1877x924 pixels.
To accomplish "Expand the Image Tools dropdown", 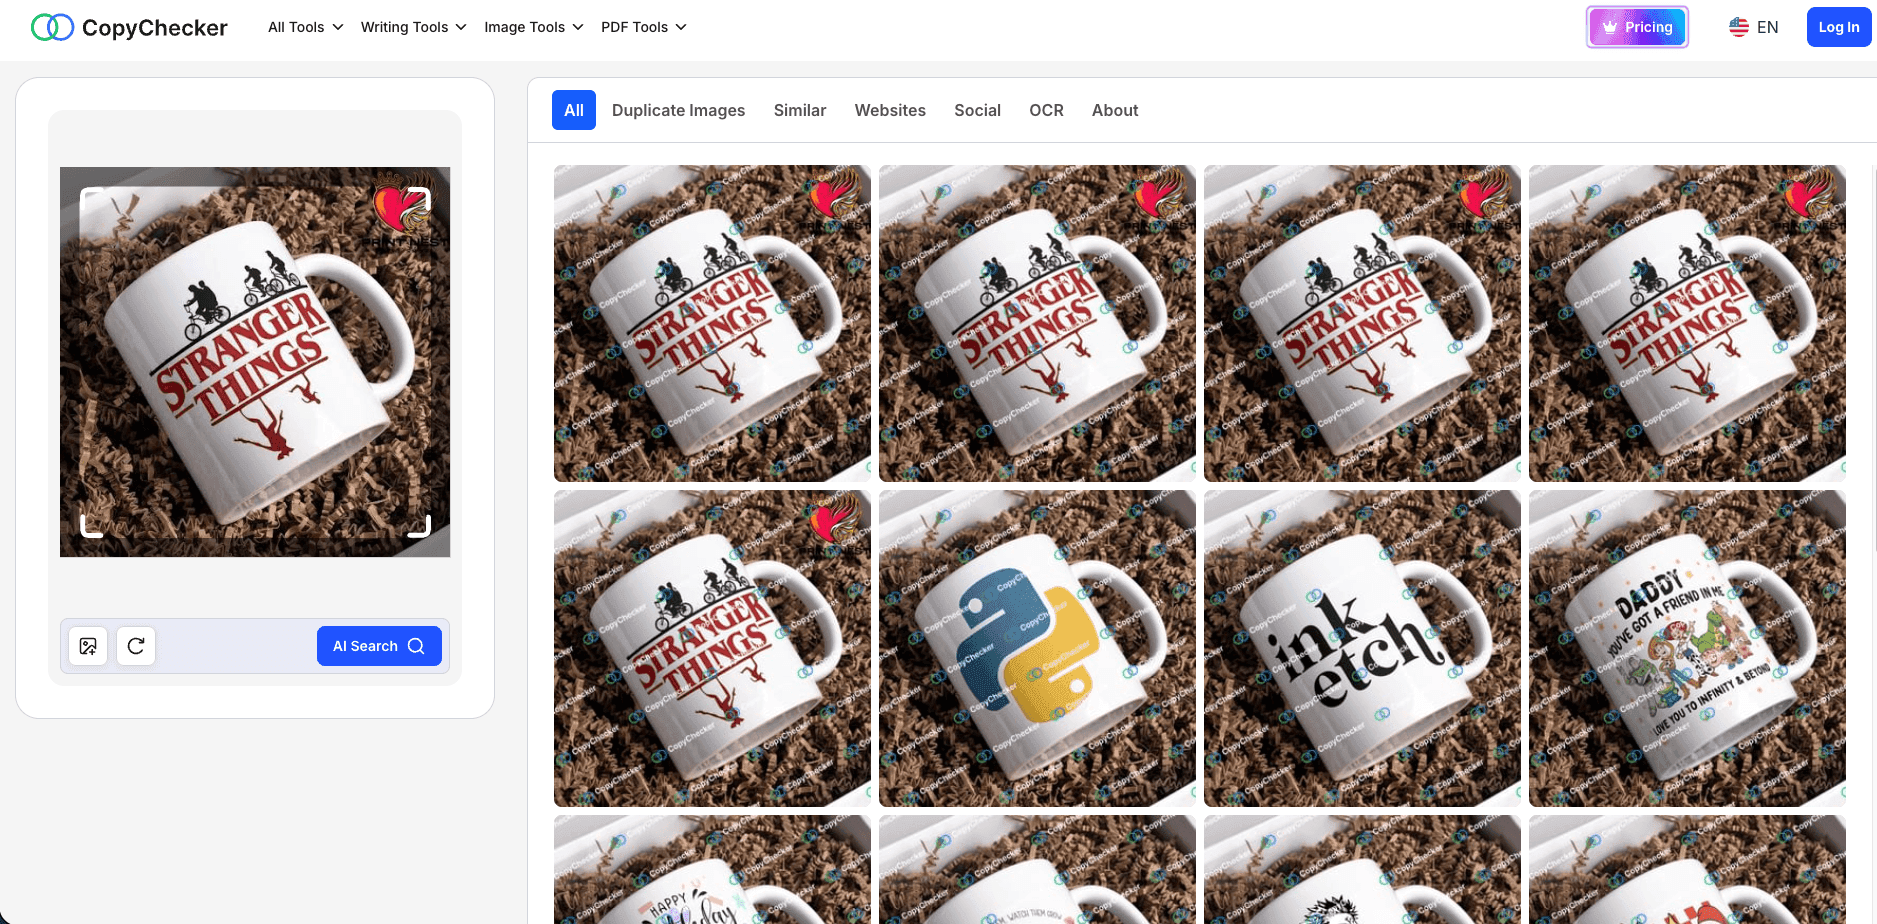I will point(533,27).
